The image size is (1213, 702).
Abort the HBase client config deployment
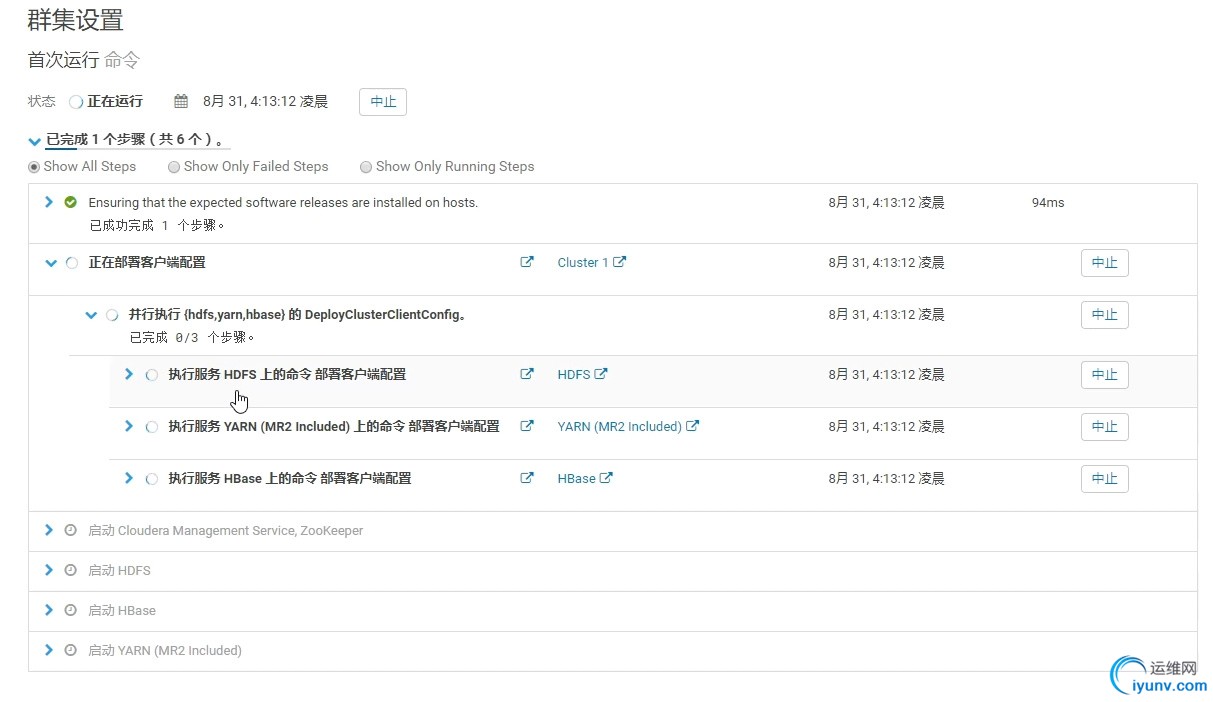coord(1104,479)
